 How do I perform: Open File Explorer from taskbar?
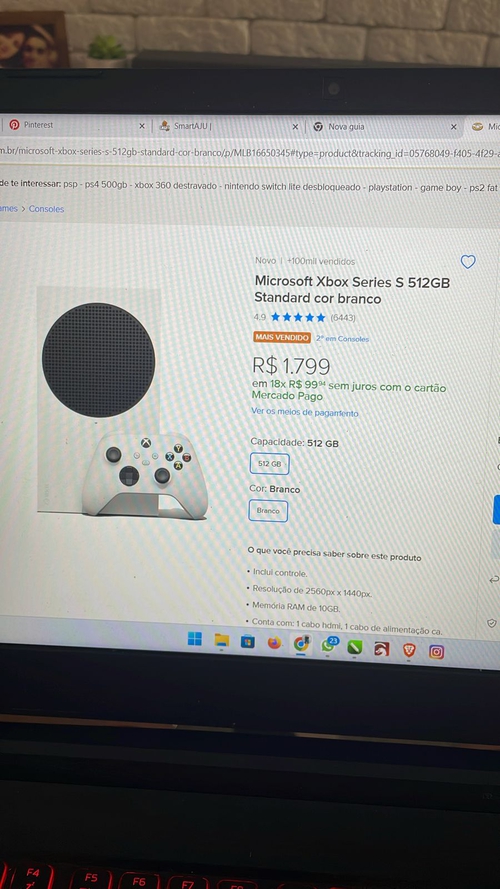coord(221,641)
